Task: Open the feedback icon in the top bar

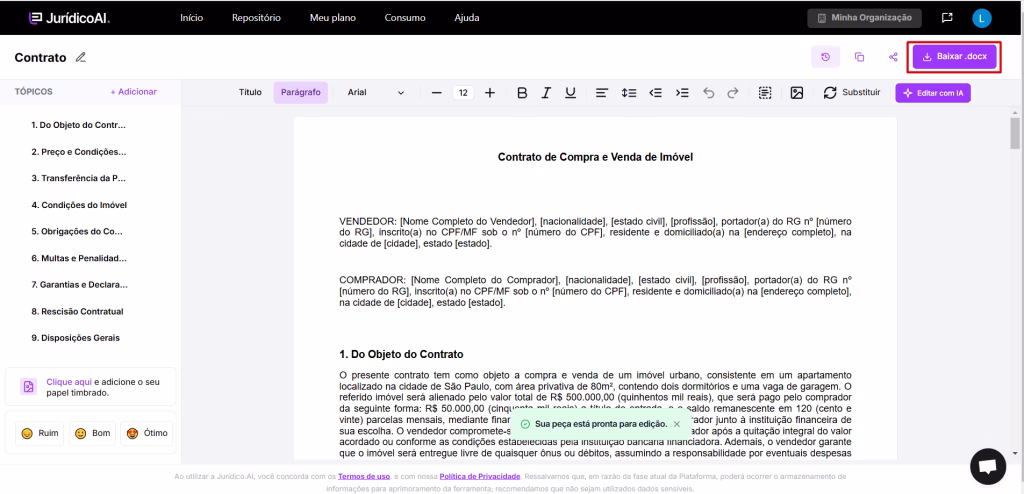Action: click(x=947, y=18)
